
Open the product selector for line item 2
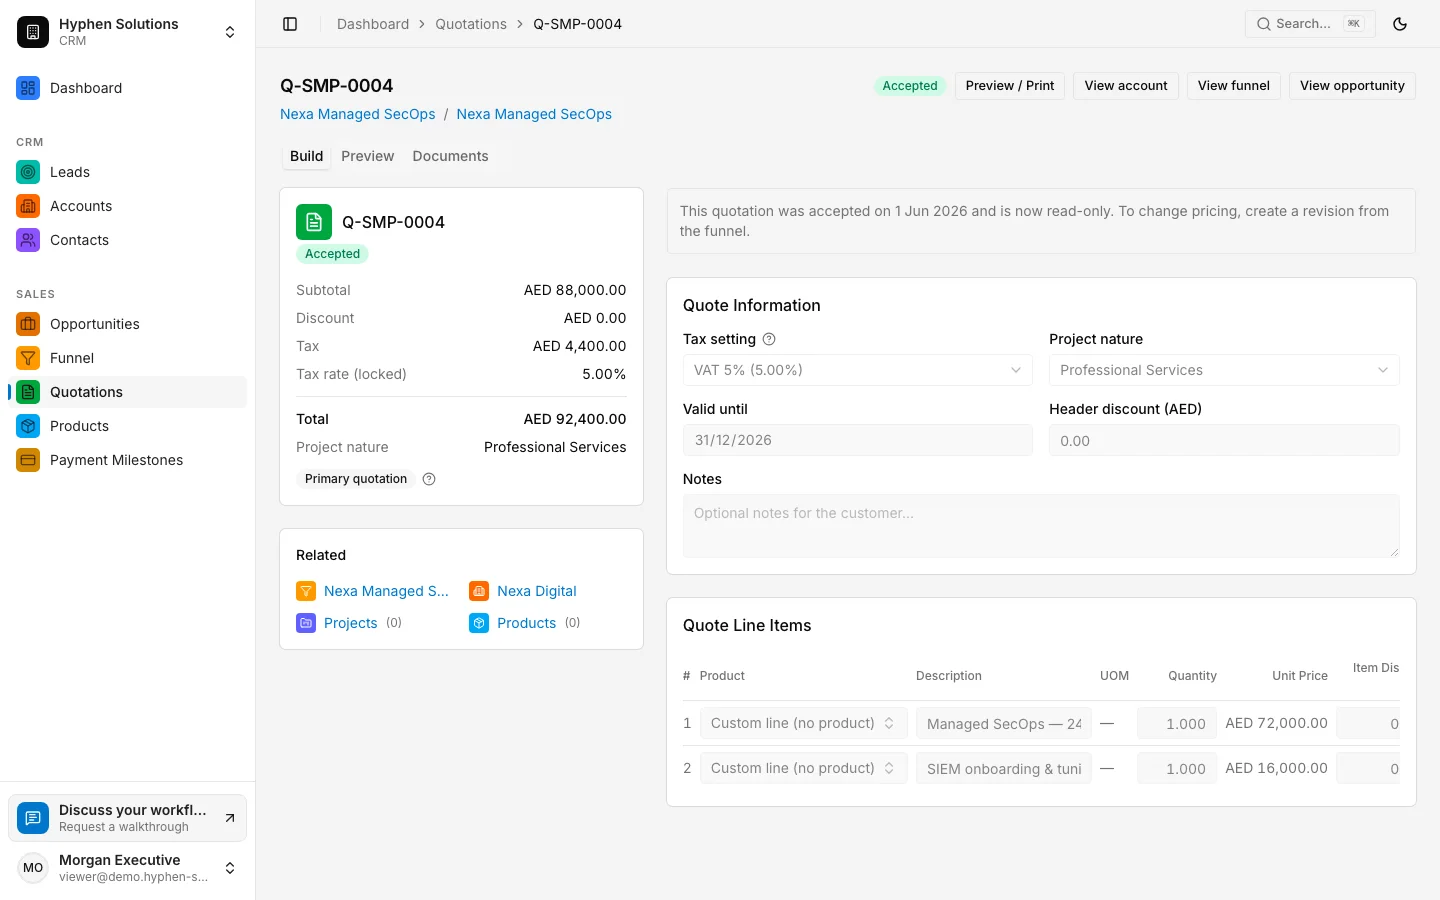[804, 768]
